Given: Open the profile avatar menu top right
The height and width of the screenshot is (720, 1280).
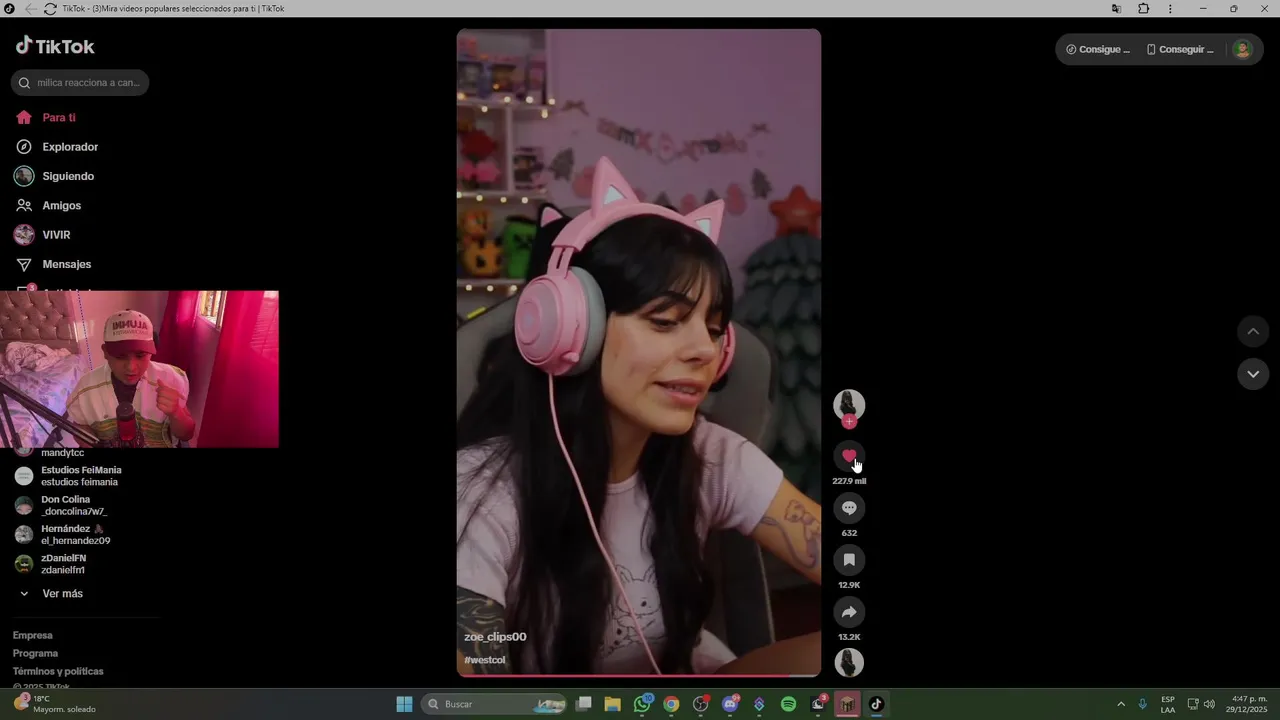Looking at the screenshot, I should pyautogui.click(x=1242, y=49).
